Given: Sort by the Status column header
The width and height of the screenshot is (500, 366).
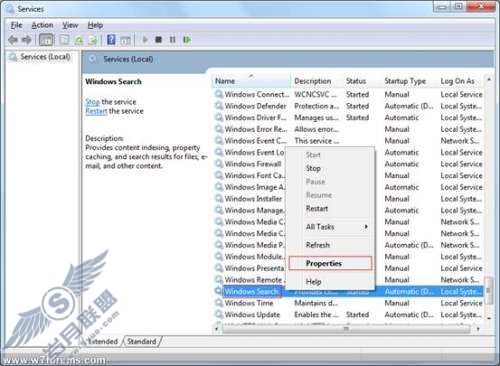Looking at the screenshot, I should point(362,81).
